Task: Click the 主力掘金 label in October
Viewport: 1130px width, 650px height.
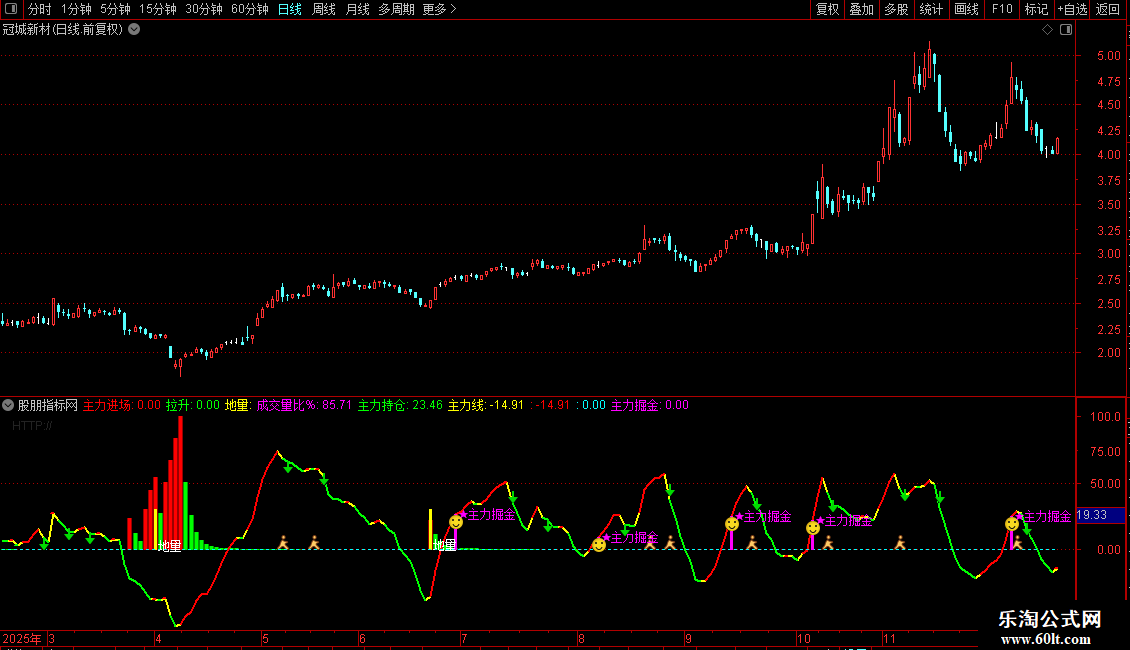Action: coord(848,521)
